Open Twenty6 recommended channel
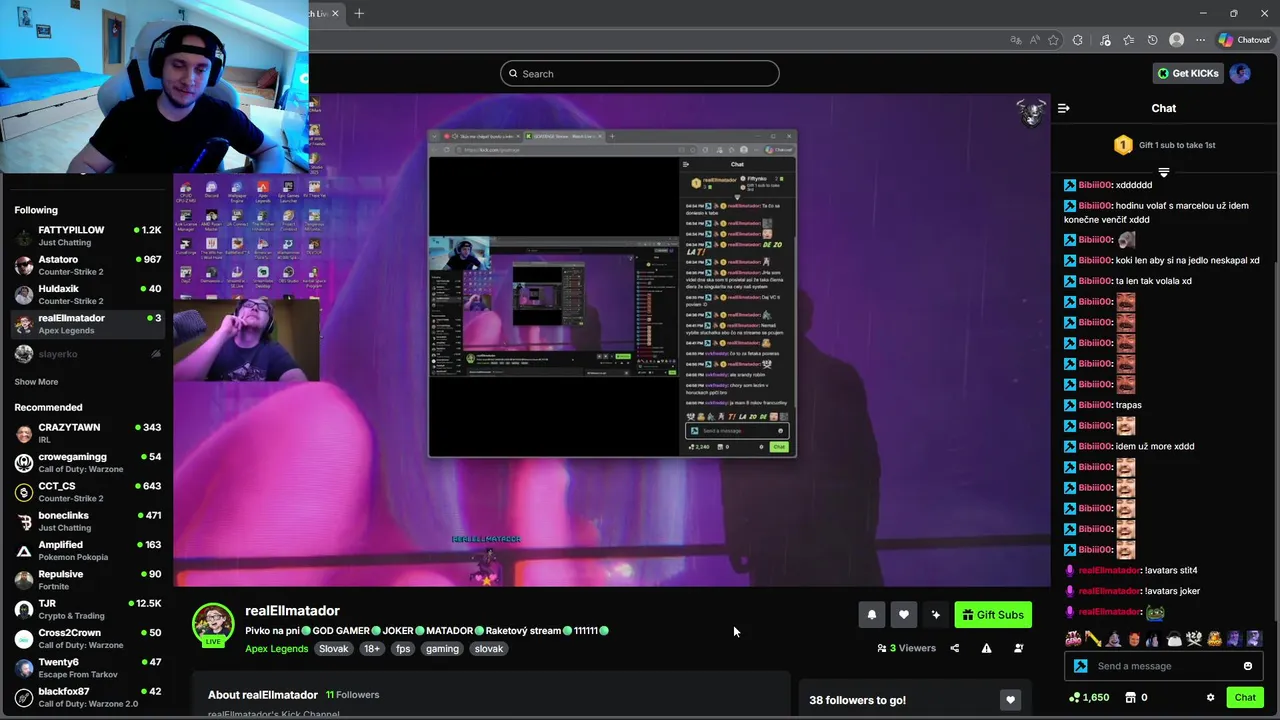Viewport: 1280px width, 720px height. (x=87, y=667)
